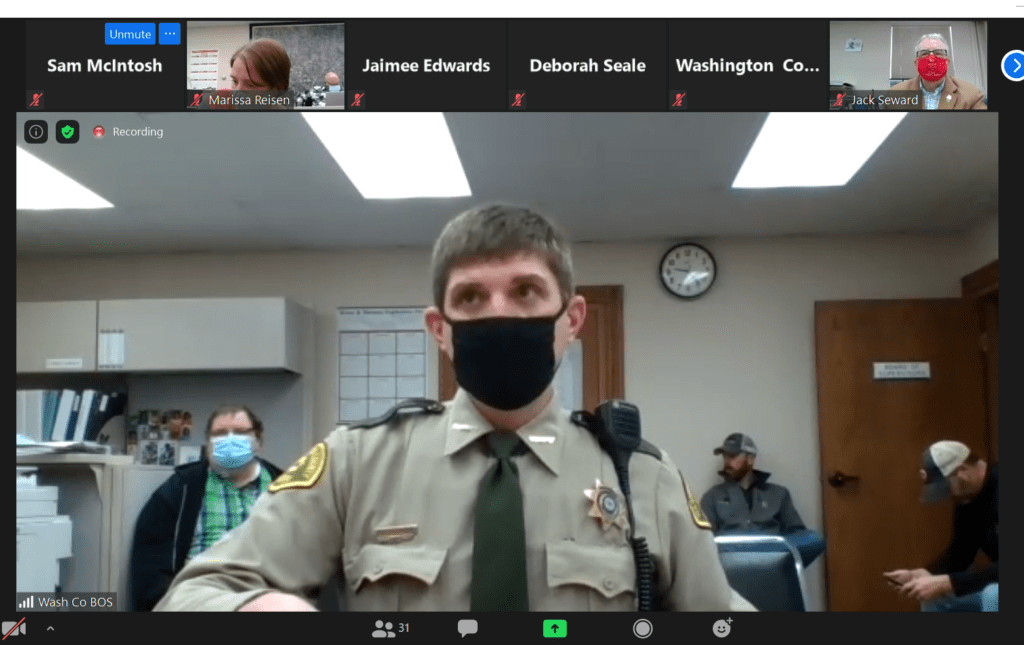Select the Jaimee Edwards participant tile
Screen dimensions: 1024x645
[x=426, y=65]
